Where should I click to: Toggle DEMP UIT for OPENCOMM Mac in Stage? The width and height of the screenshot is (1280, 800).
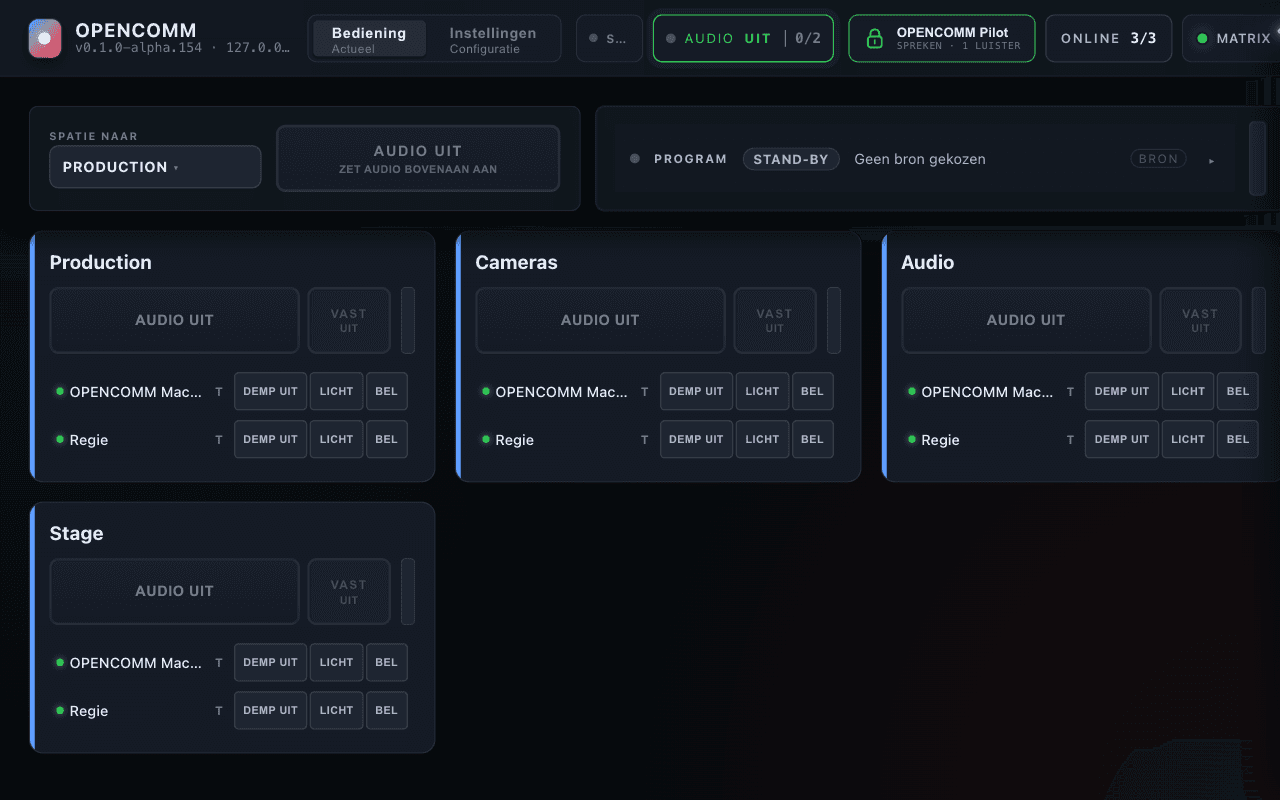pos(270,662)
